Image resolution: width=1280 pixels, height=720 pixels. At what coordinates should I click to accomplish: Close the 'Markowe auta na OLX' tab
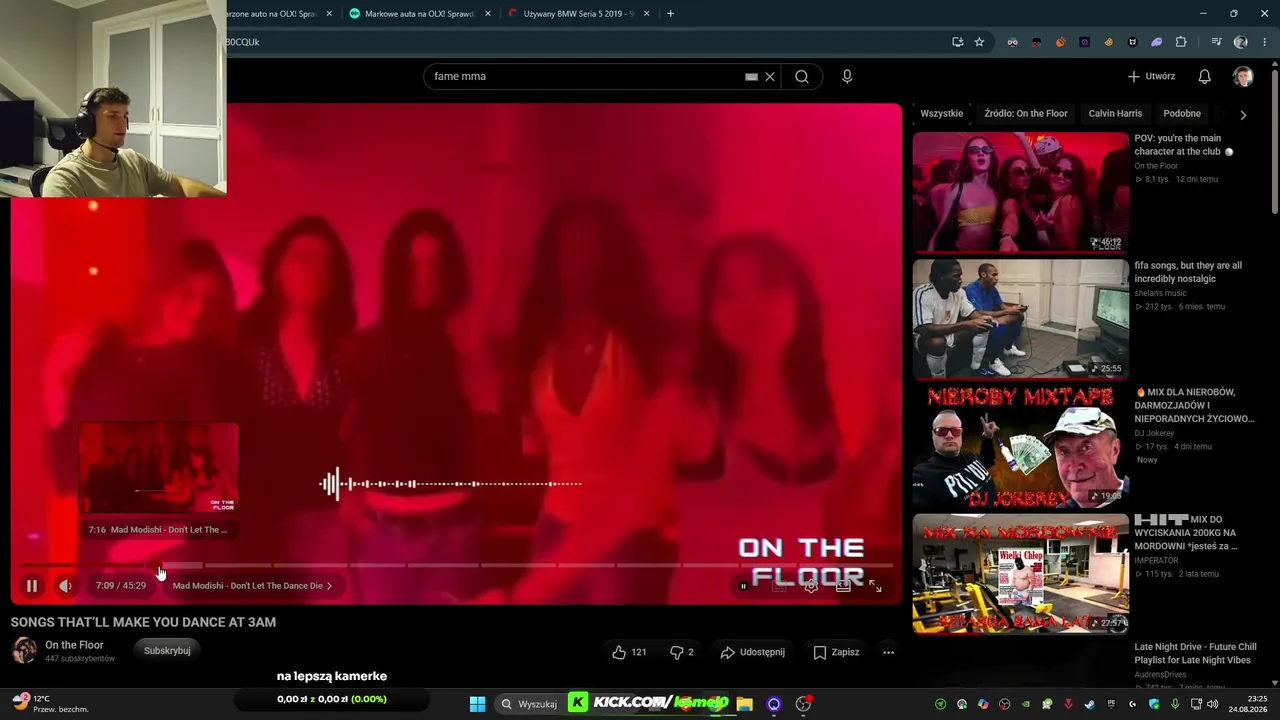coord(487,14)
